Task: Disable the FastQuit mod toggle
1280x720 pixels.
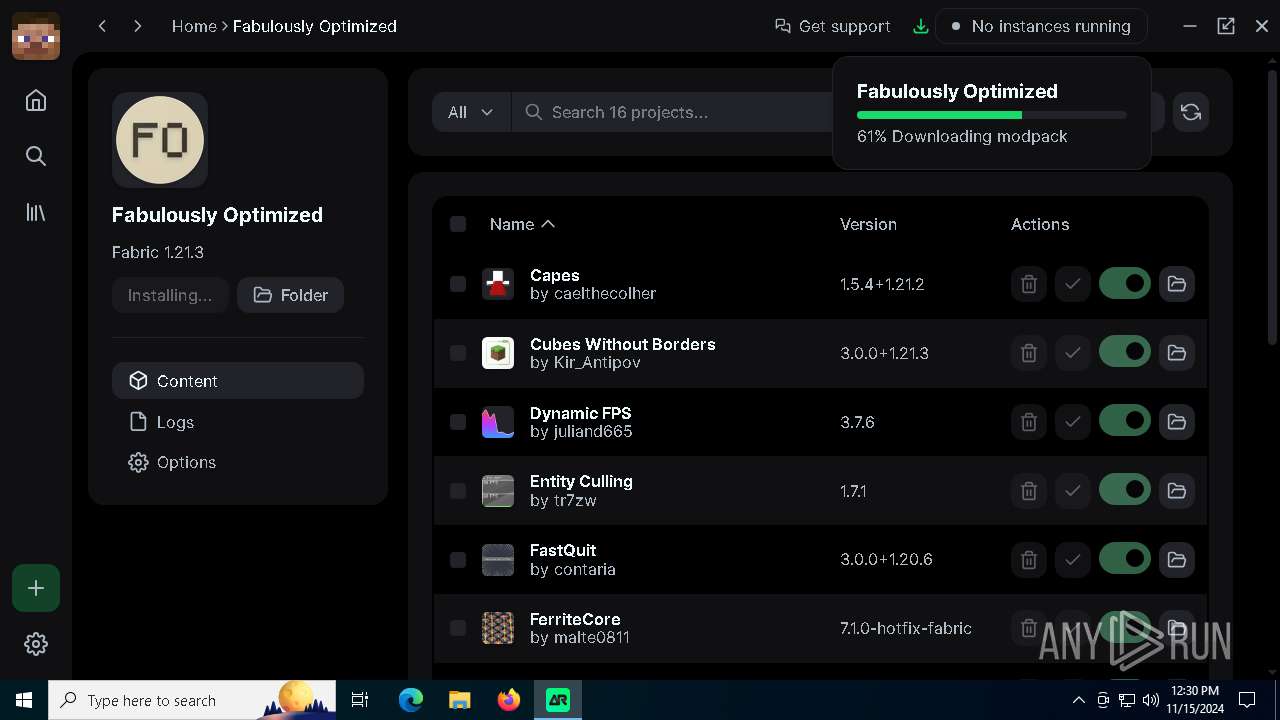Action: 1125,559
